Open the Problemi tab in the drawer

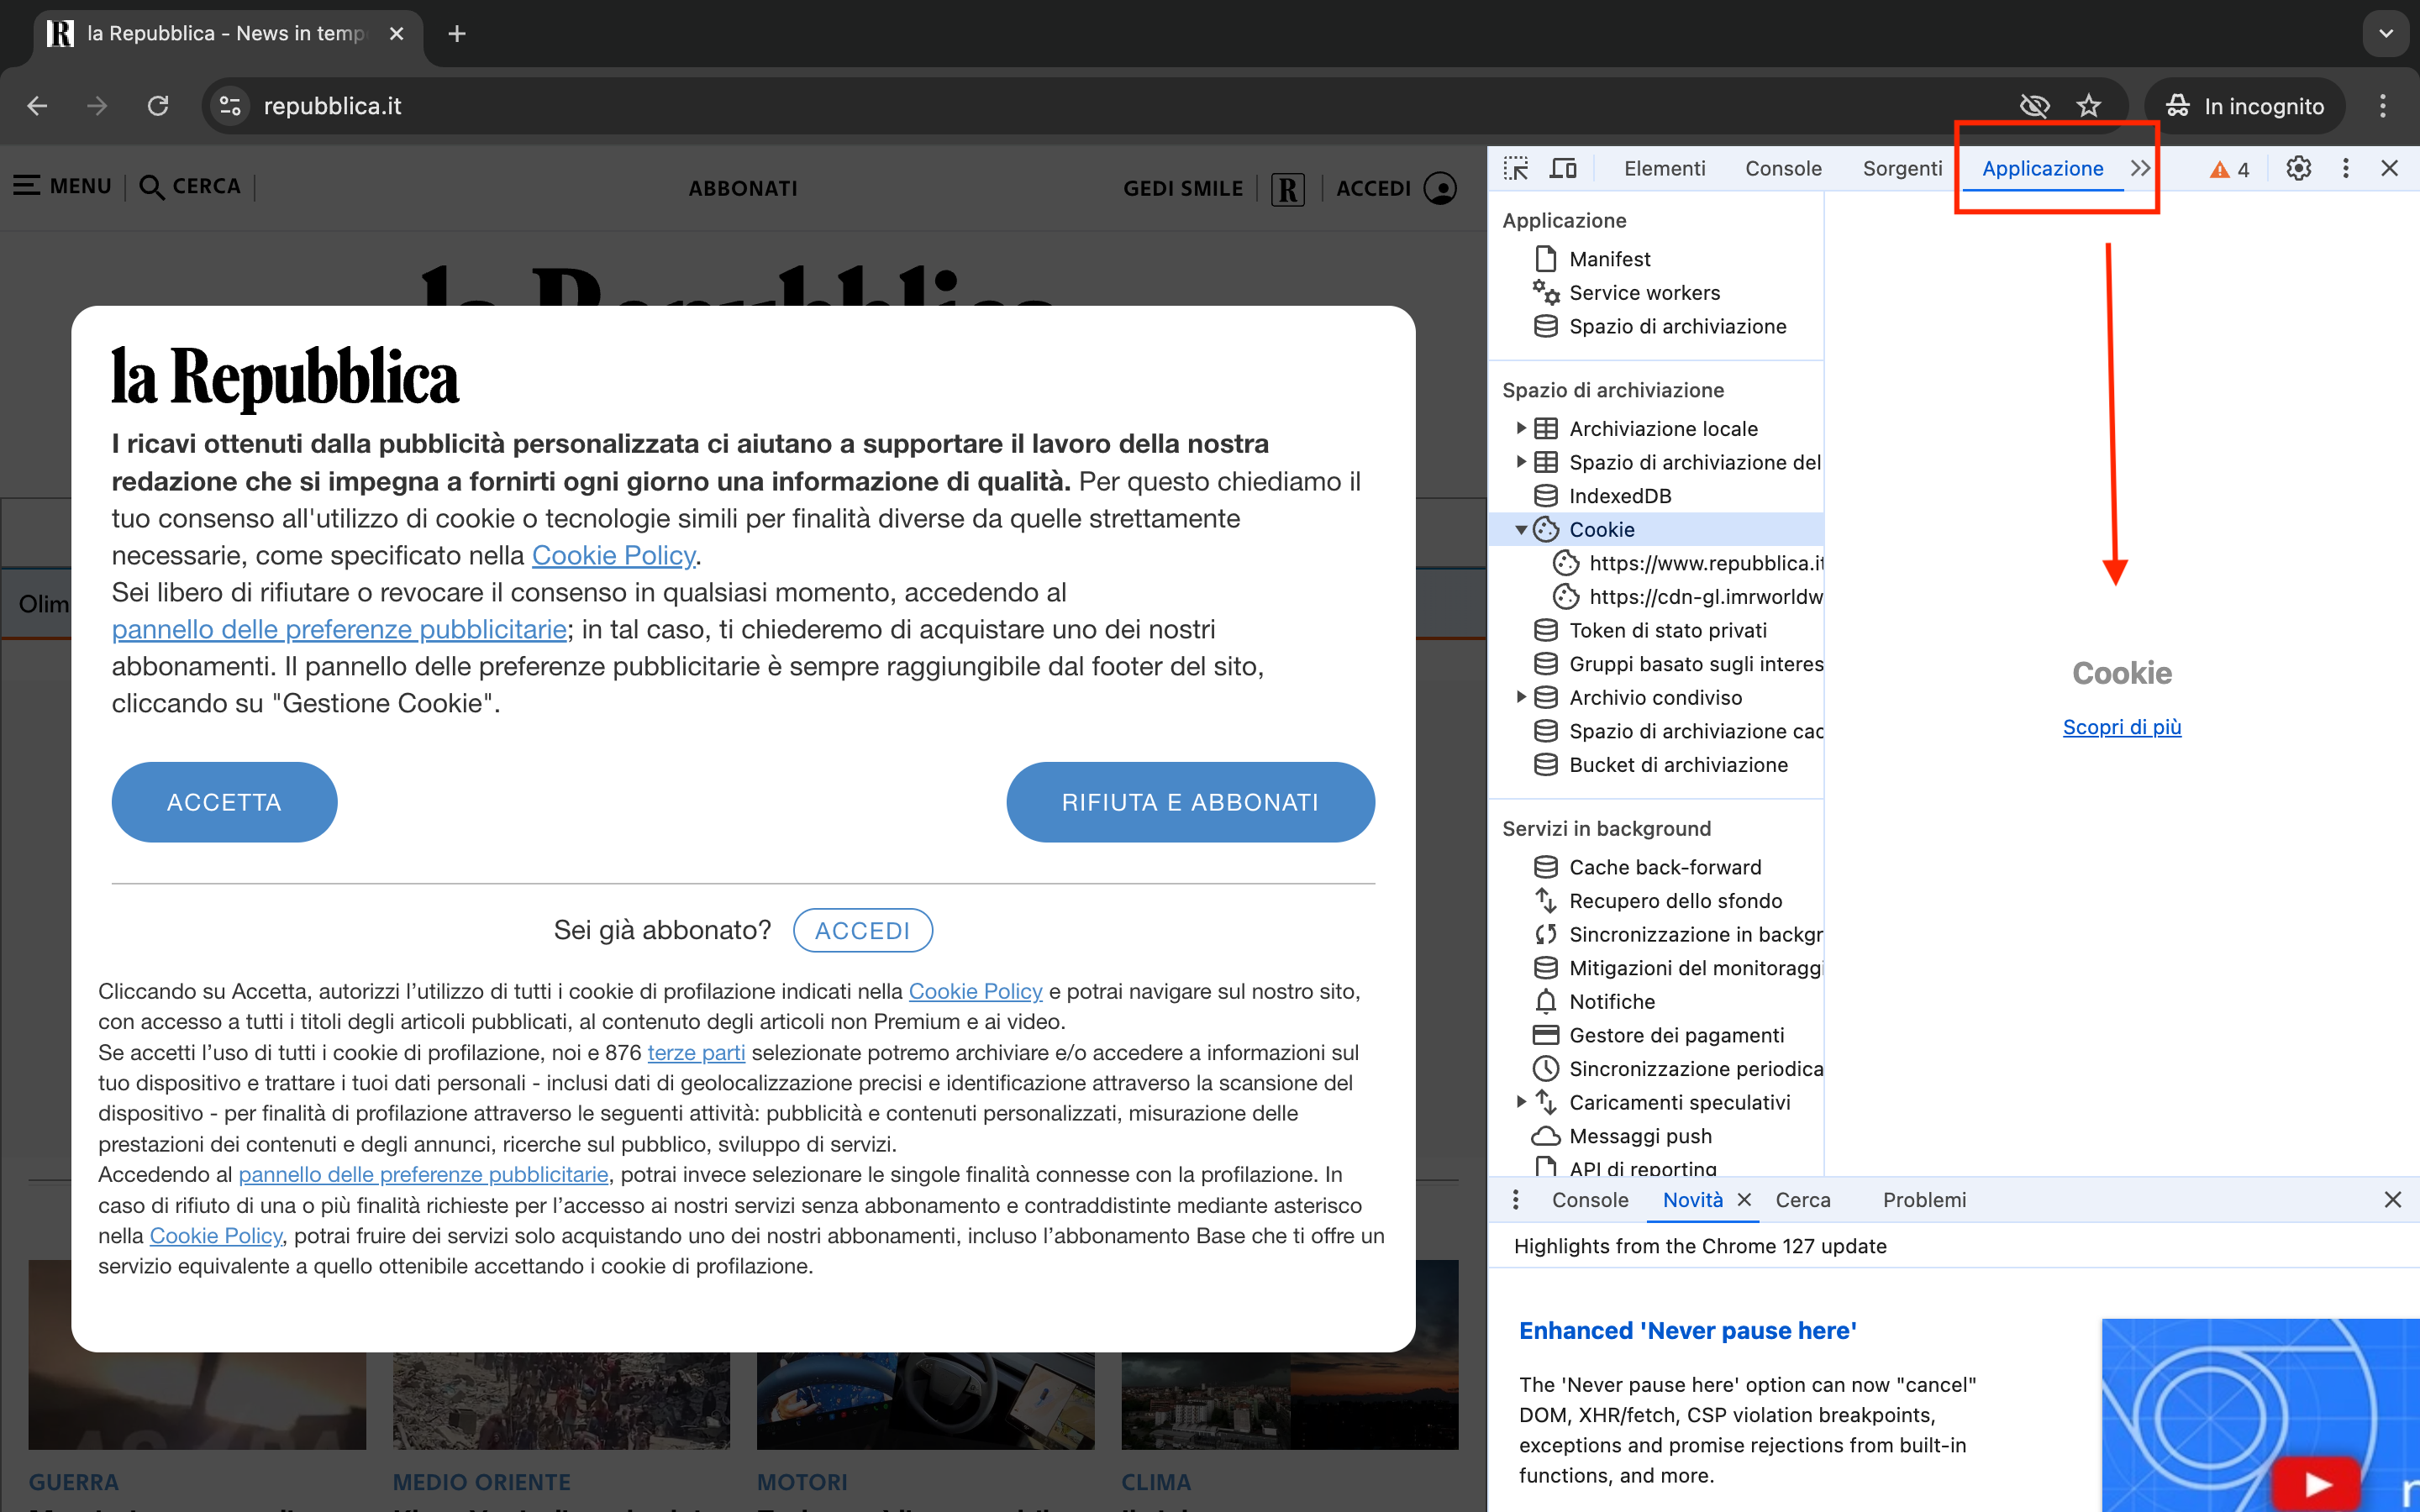1923,1200
